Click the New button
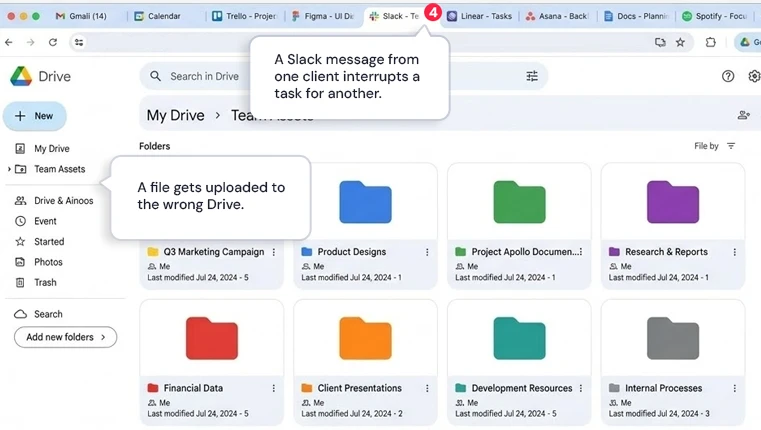Screen dimensions: 761x430 pos(34,116)
